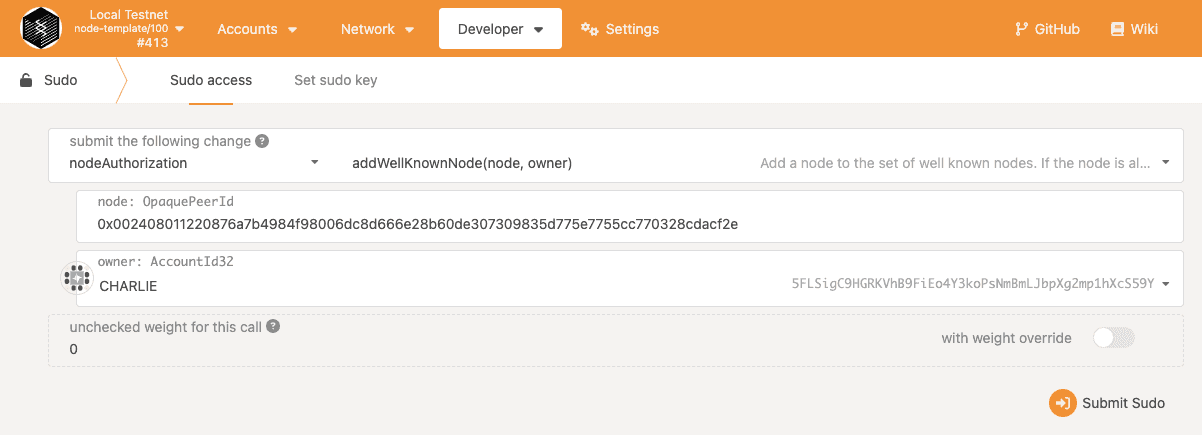Open the Wiki link
Image resolution: width=1202 pixels, height=435 pixels.
coord(1135,29)
